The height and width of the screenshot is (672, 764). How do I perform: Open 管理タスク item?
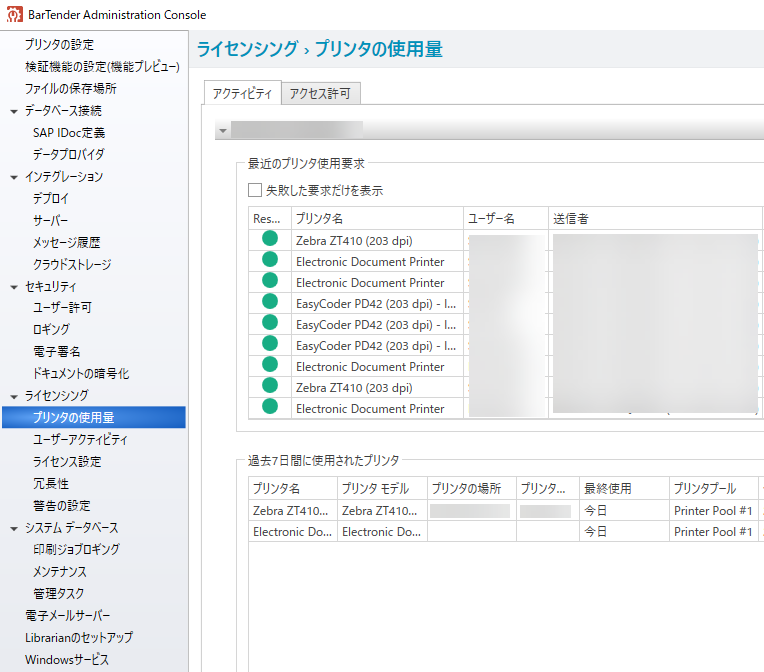58,594
